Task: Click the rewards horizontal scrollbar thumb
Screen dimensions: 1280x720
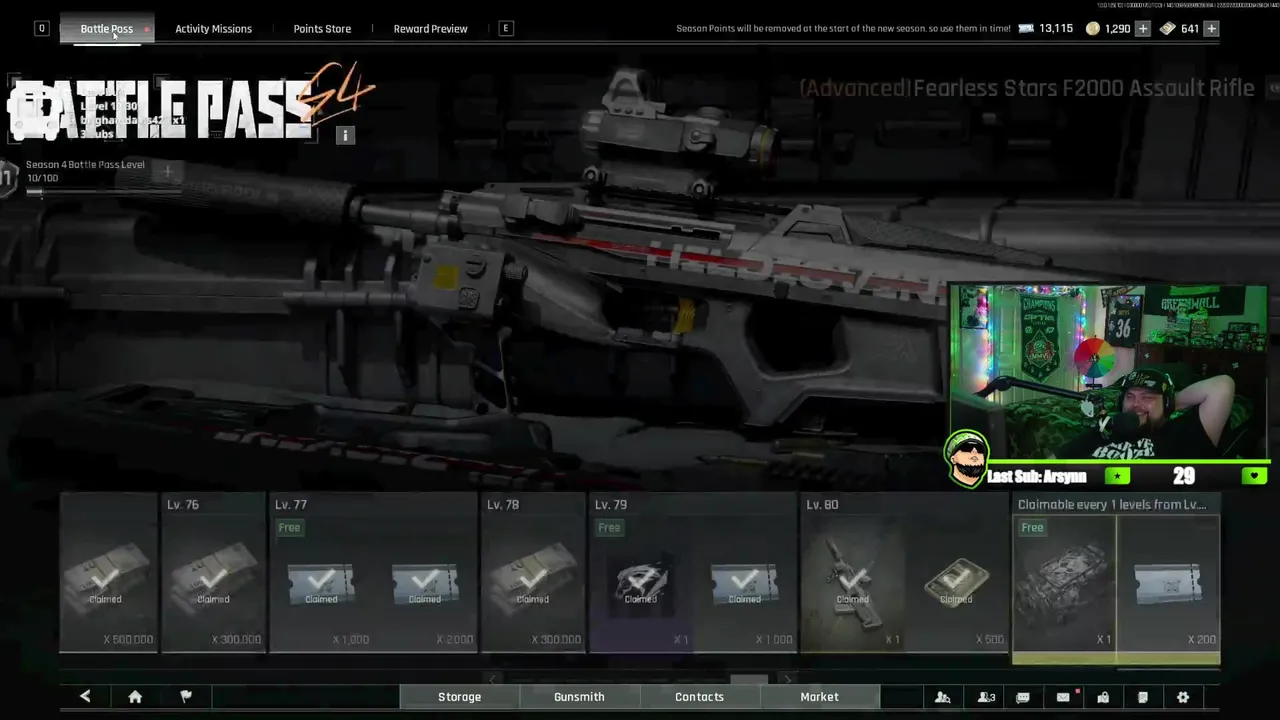Action: pyautogui.click(x=749, y=679)
